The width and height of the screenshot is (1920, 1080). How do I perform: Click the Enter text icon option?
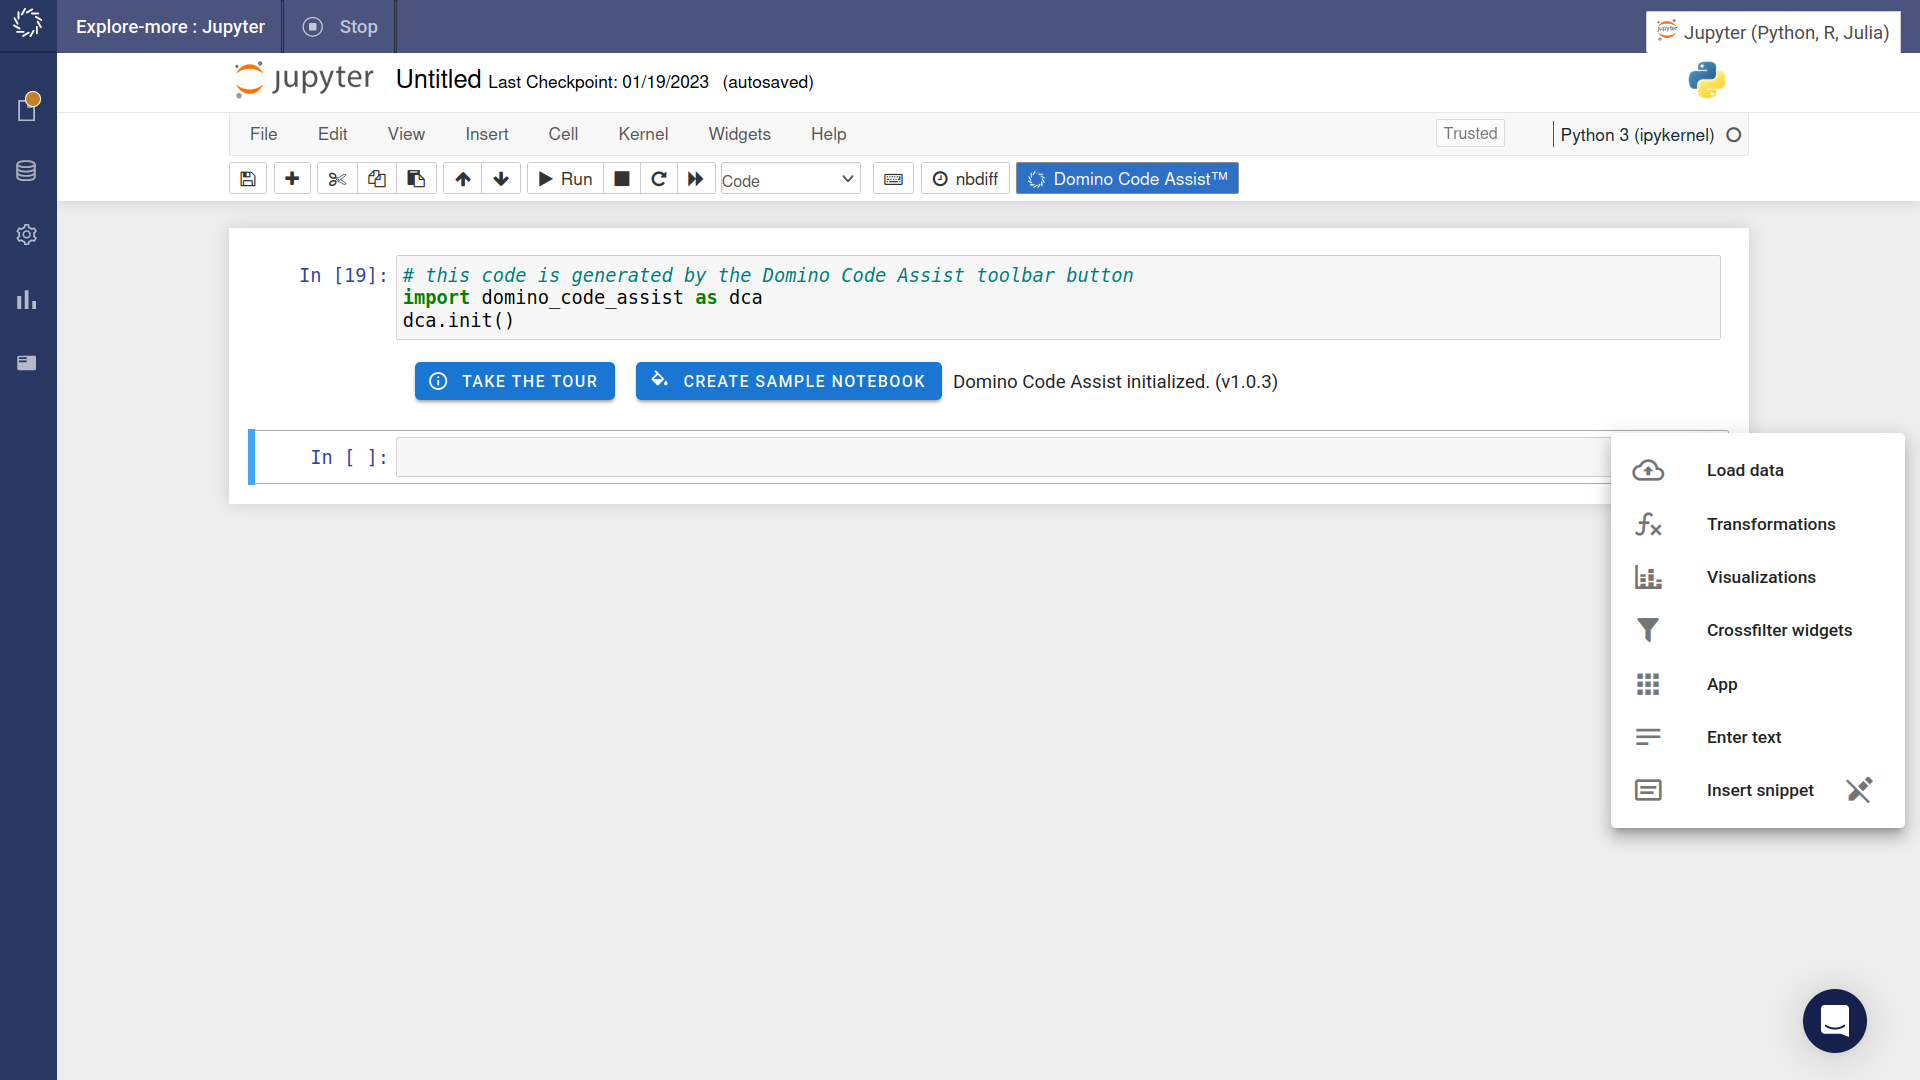(1650, 737)
